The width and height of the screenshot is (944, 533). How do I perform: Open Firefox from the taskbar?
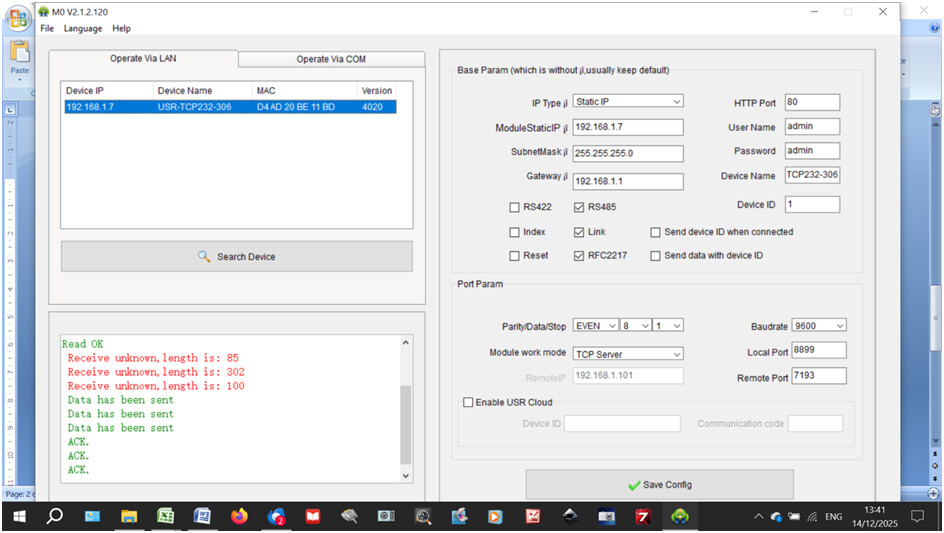click(x=238, y=516)
